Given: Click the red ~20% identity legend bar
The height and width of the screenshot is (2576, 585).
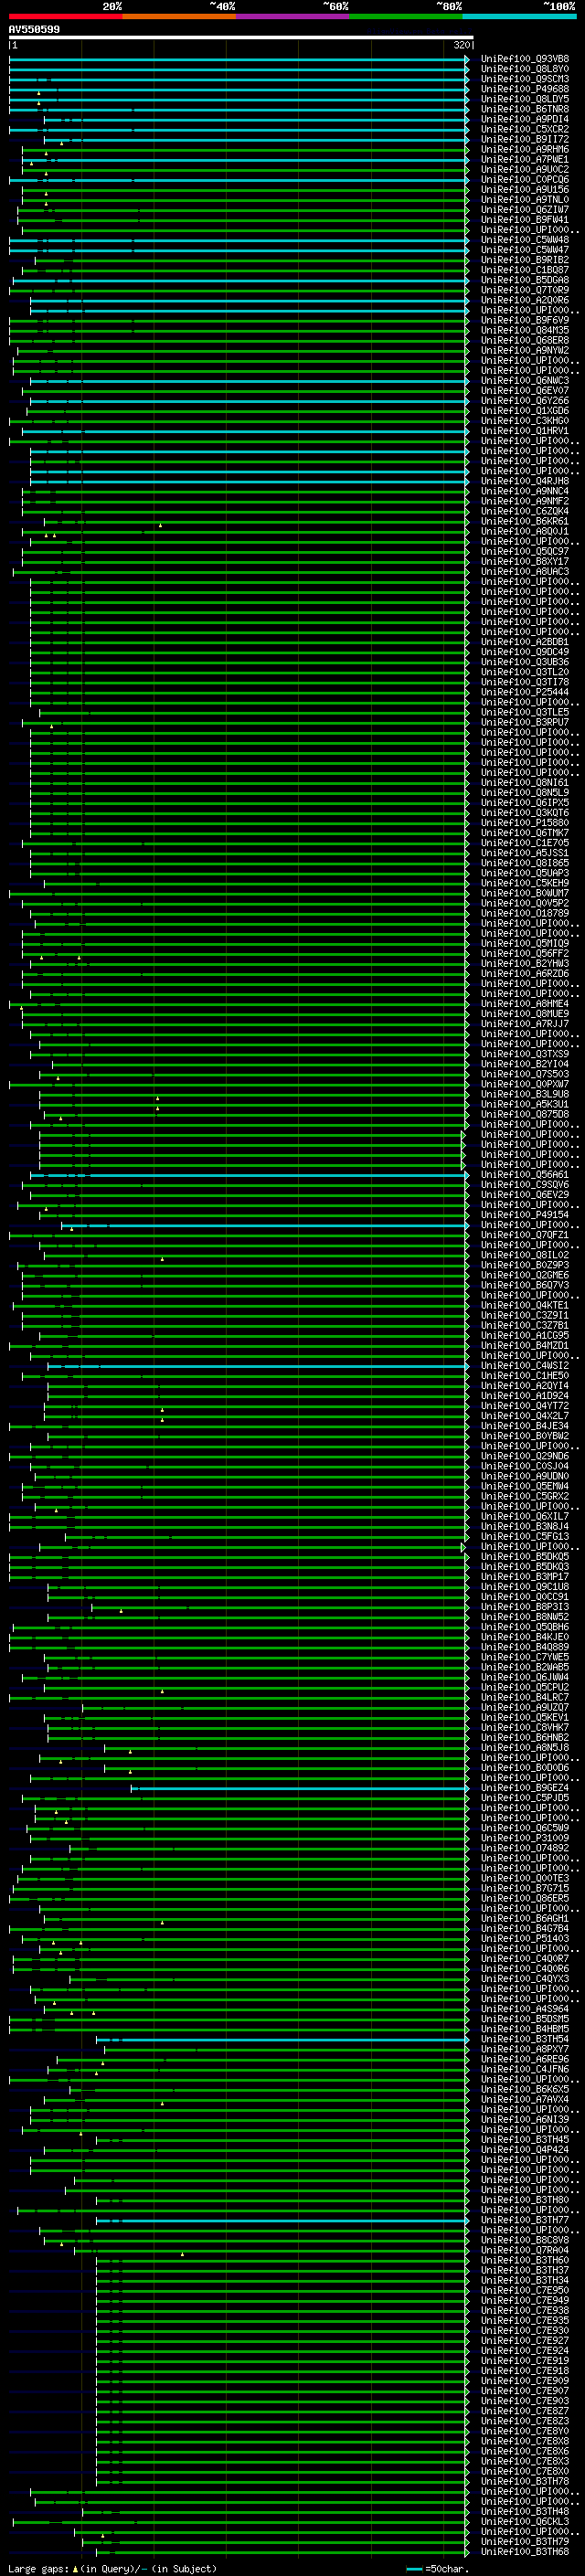Looking at the screenshot, I should (65, 16).
